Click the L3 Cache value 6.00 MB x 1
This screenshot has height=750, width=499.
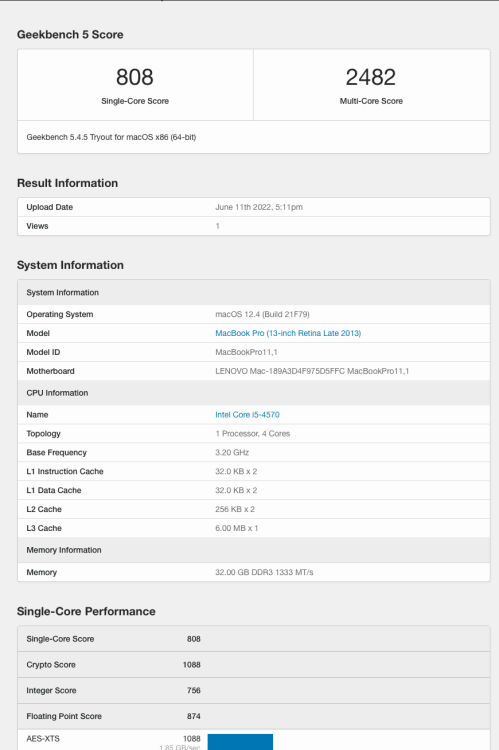pos(237,528)
